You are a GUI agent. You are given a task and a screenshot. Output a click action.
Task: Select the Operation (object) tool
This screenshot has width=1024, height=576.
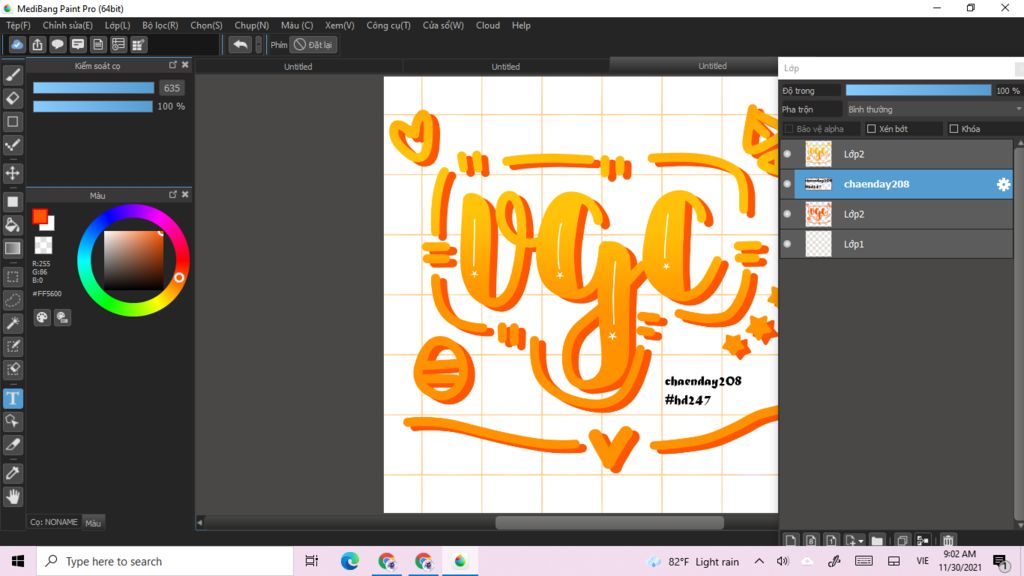pos(13,421)
